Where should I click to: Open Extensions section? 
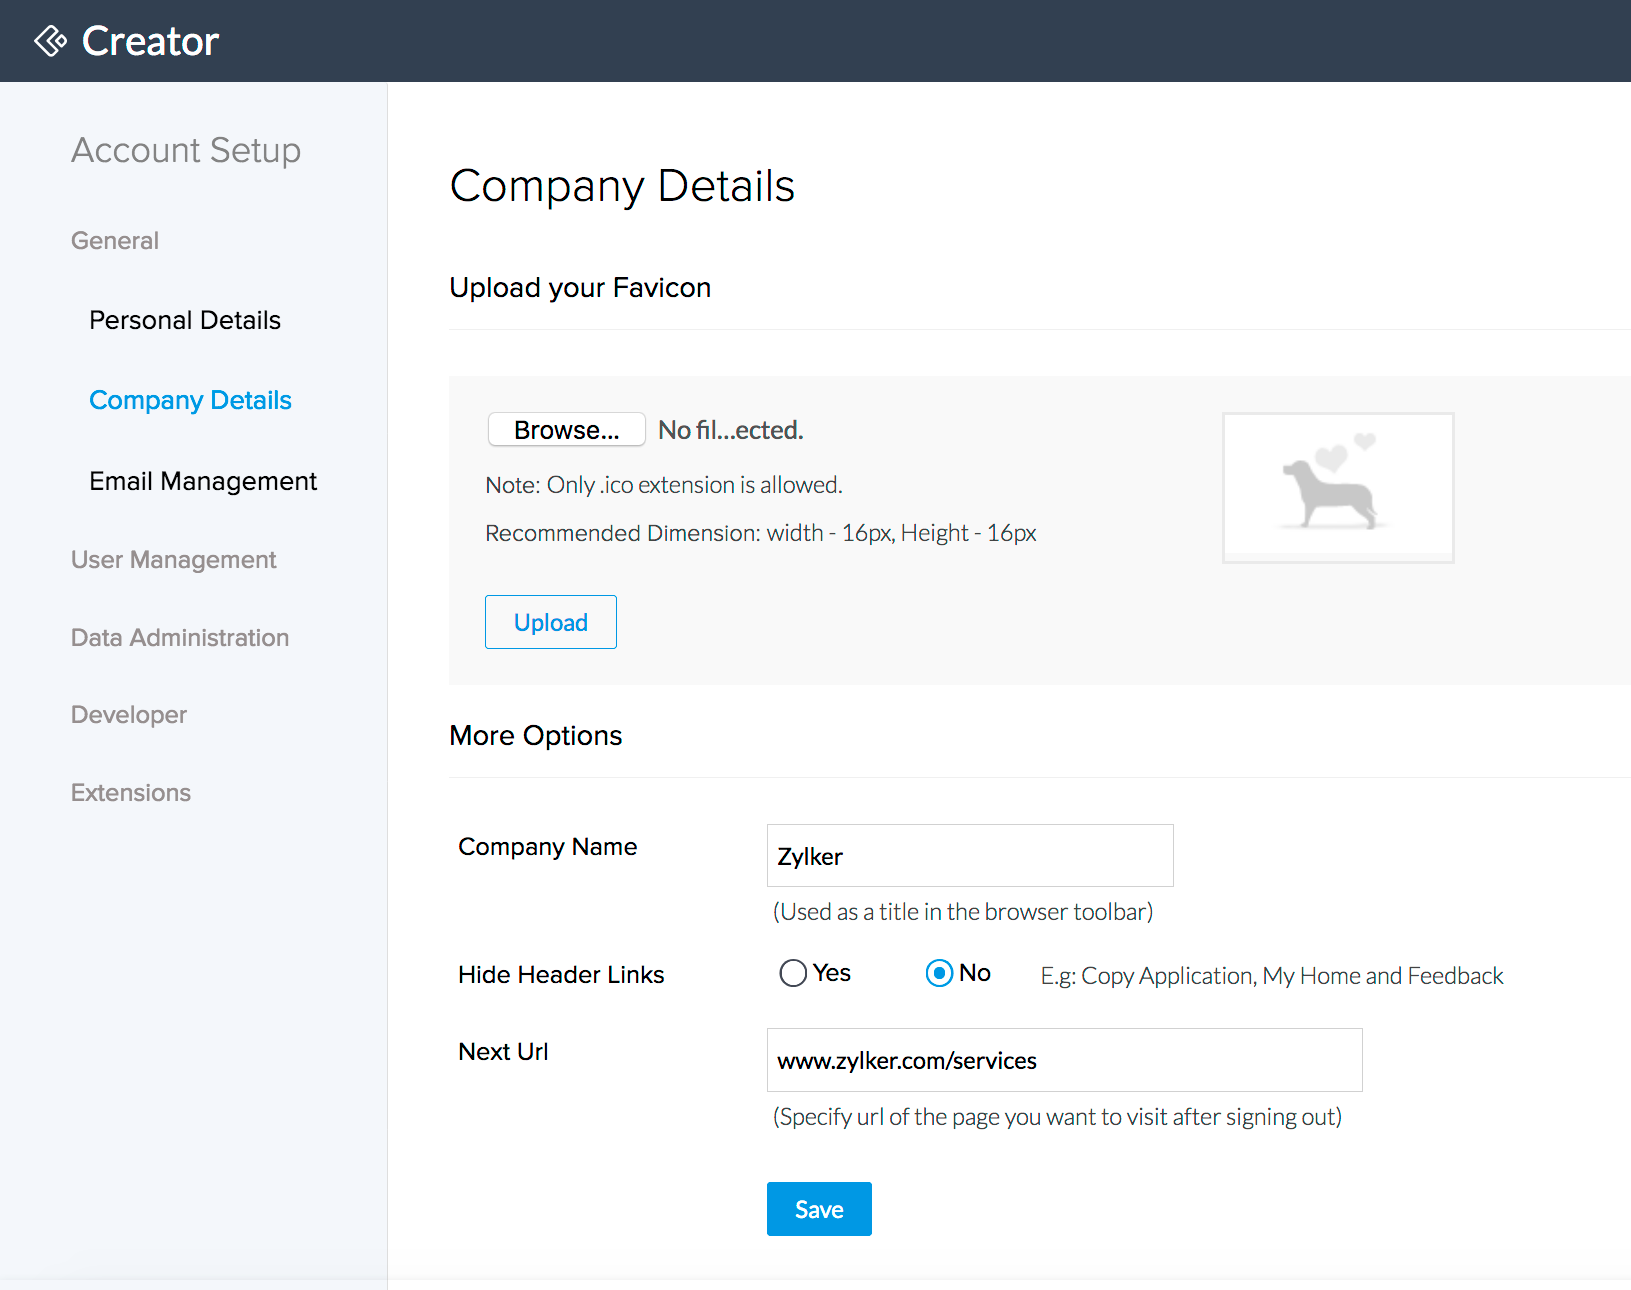click(x=131, y=793)
